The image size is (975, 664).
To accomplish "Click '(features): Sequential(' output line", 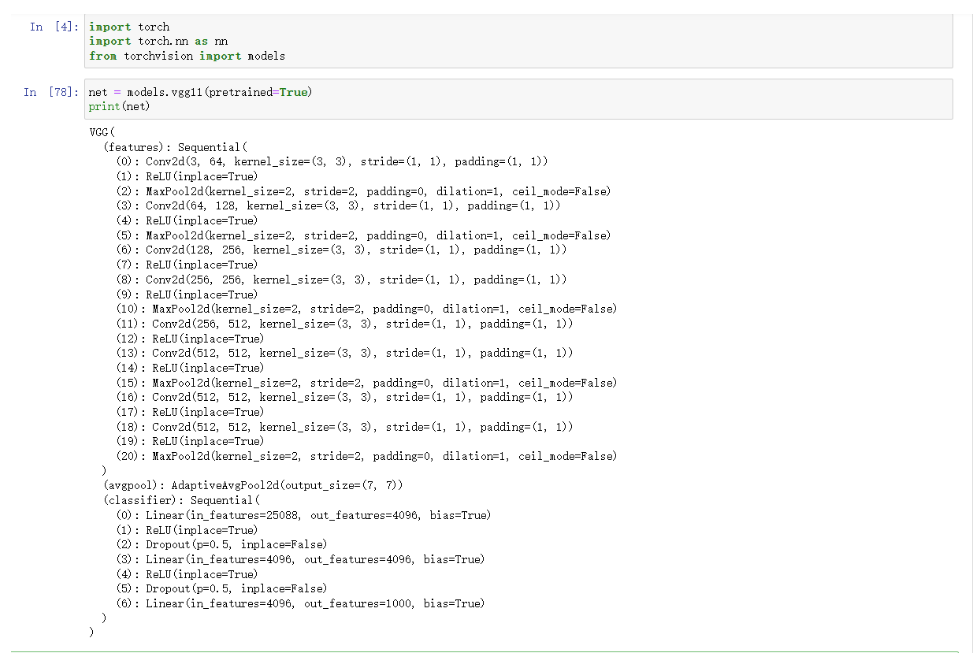I will pyautogui.click(x=175, y=147).
